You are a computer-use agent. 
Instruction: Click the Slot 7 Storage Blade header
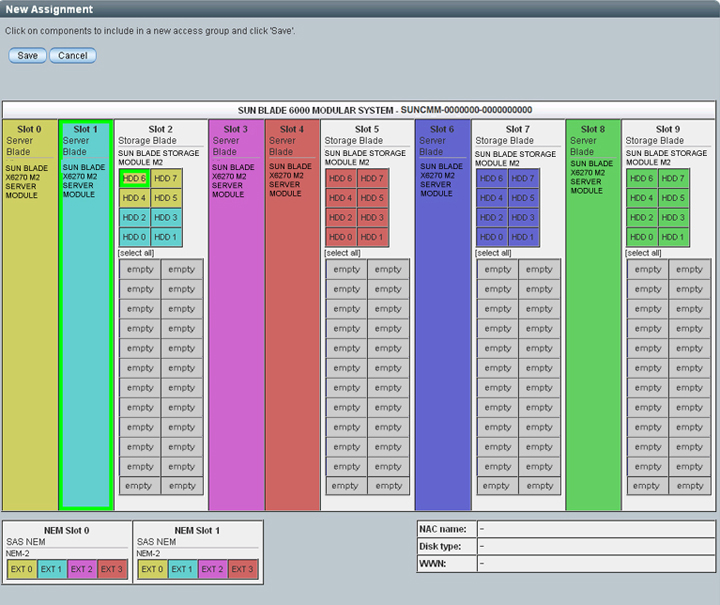click(x=518, y=134)
